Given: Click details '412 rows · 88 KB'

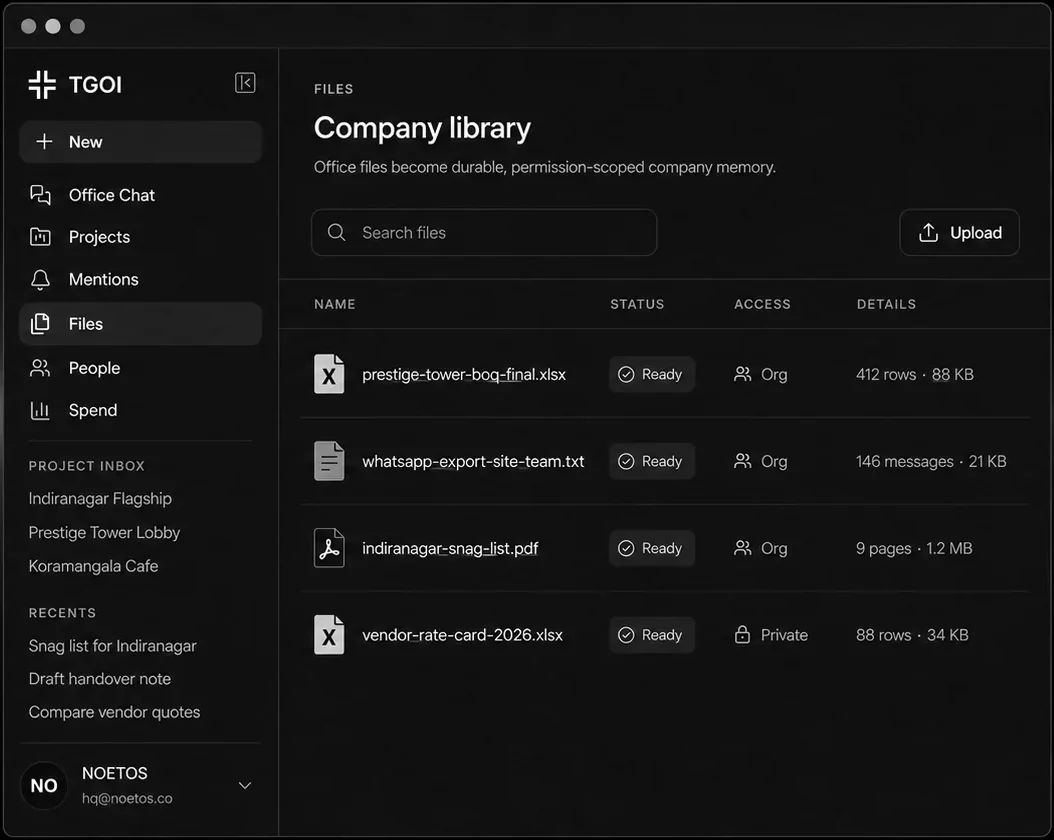Looking at the screenshot, I should pyautogui.click(x=915, y=374).
